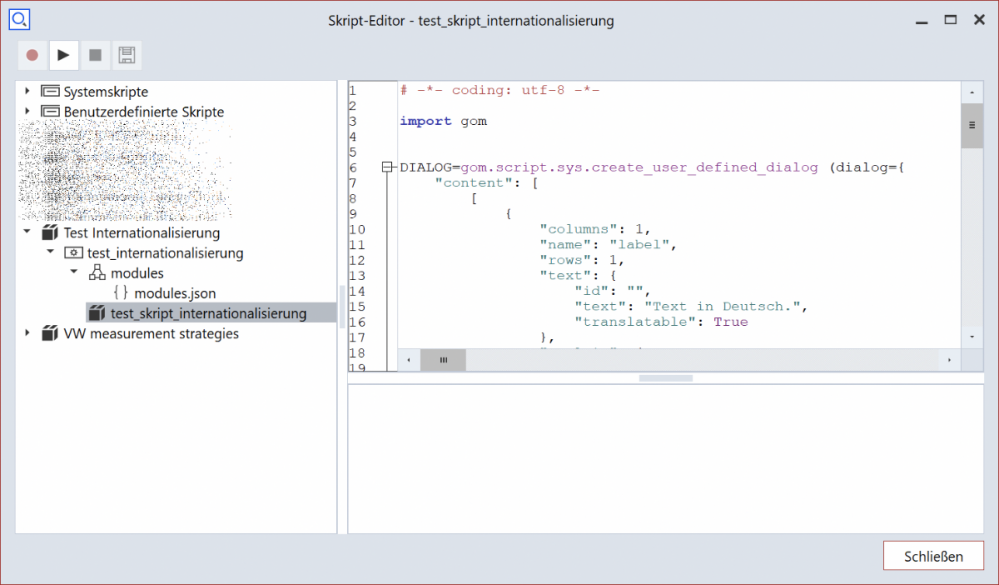
Task: Expand the Systemskripte tree node
Action: 27,92
